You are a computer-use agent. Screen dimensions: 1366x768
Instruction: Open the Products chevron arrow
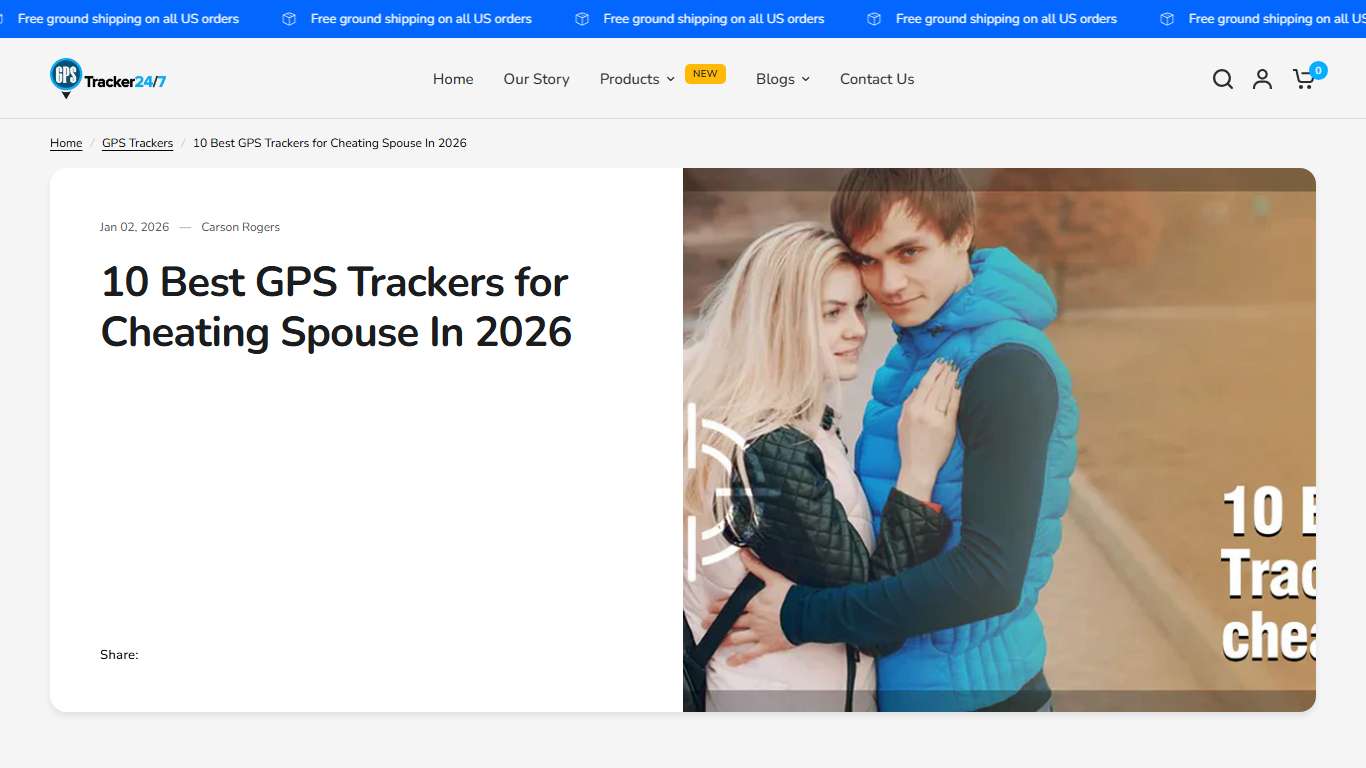click(670, 79)
